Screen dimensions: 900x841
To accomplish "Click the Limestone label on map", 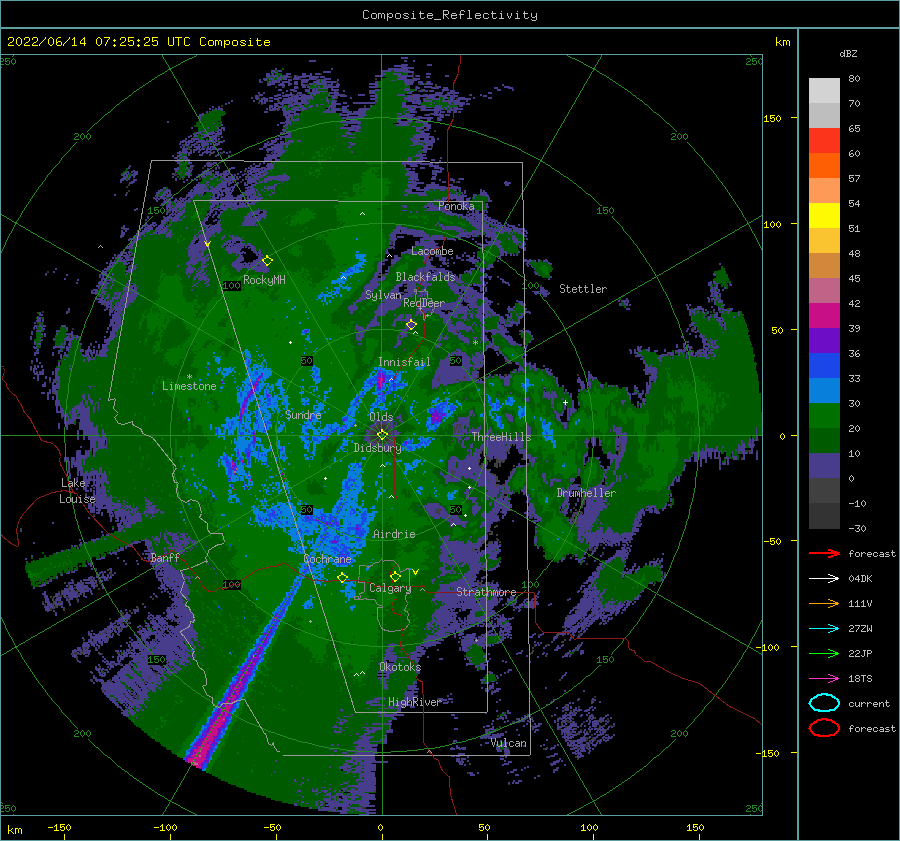I will click(189, 386).
